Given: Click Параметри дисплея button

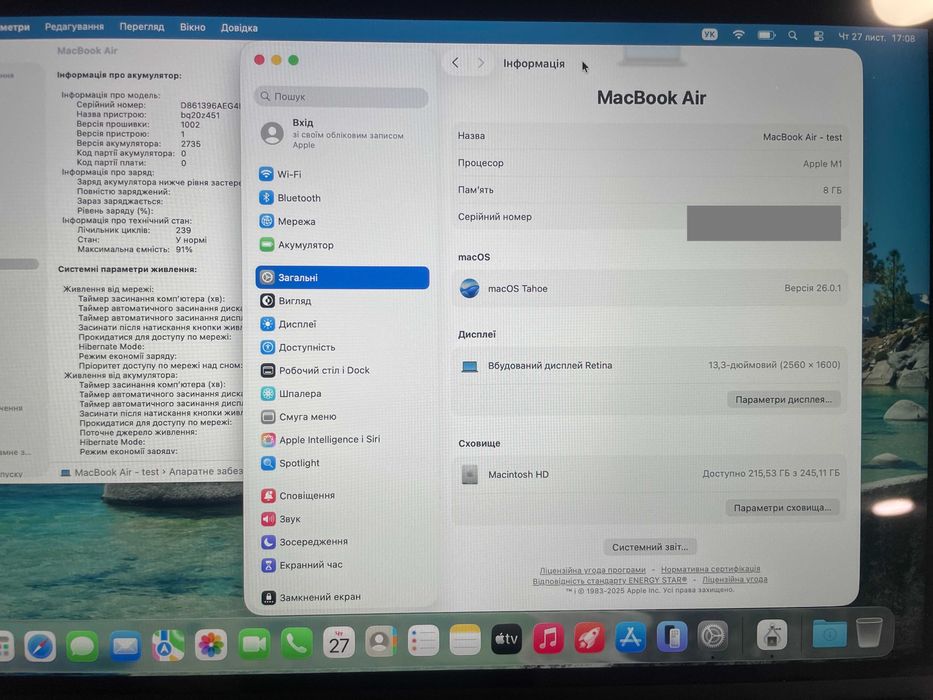Looking at the screenshot, I should (x=783, y=399).
